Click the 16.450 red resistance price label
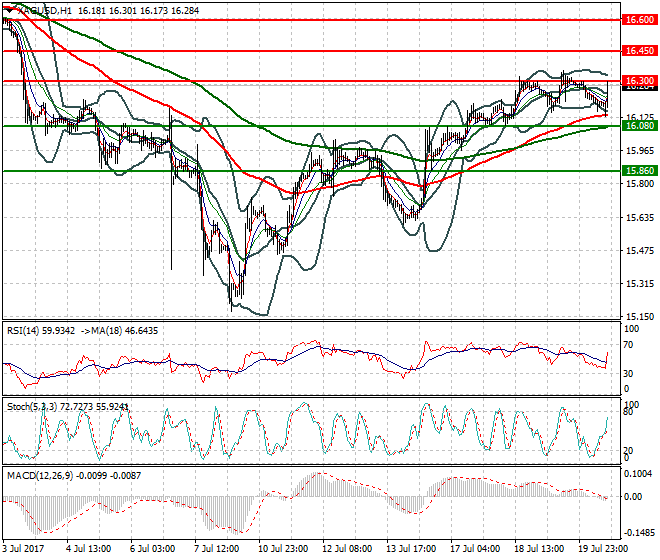The width and height of the screenshot is (660, 560). [639, 51]
